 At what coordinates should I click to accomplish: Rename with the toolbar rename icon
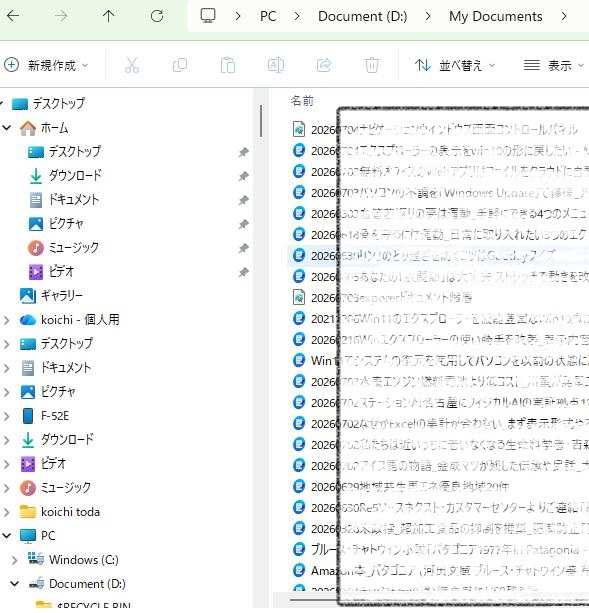coord(276,65)
